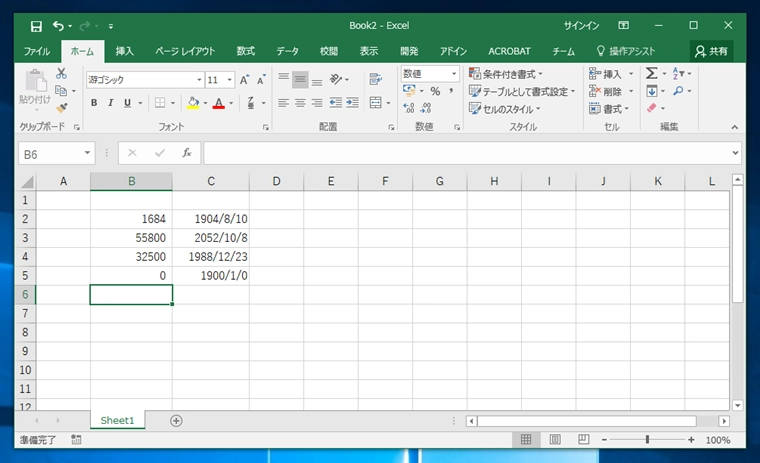Align text right
This screenshot has width=760, height=463.
click(x=317, y=103)
